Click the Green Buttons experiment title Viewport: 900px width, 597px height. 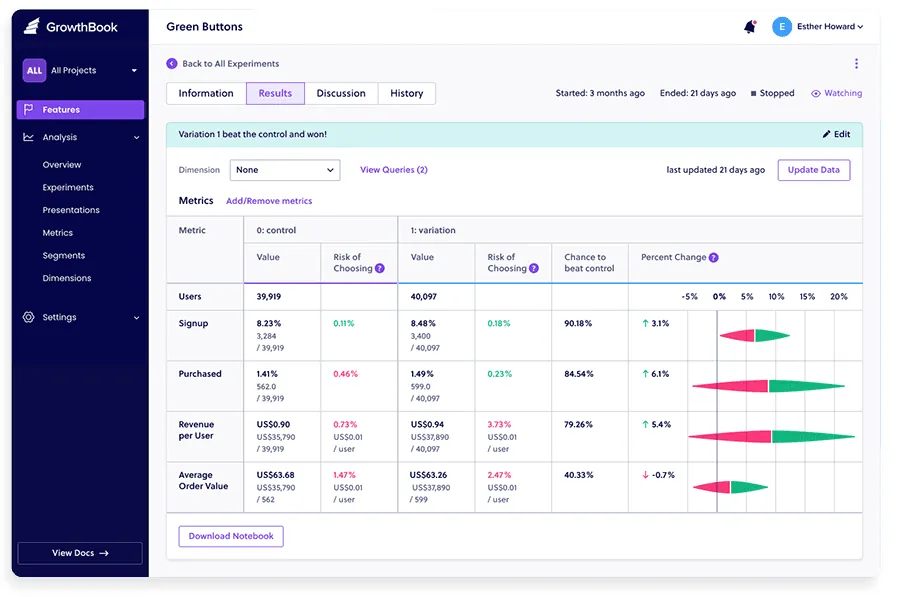pyautogui.click(x=204, y=26)
